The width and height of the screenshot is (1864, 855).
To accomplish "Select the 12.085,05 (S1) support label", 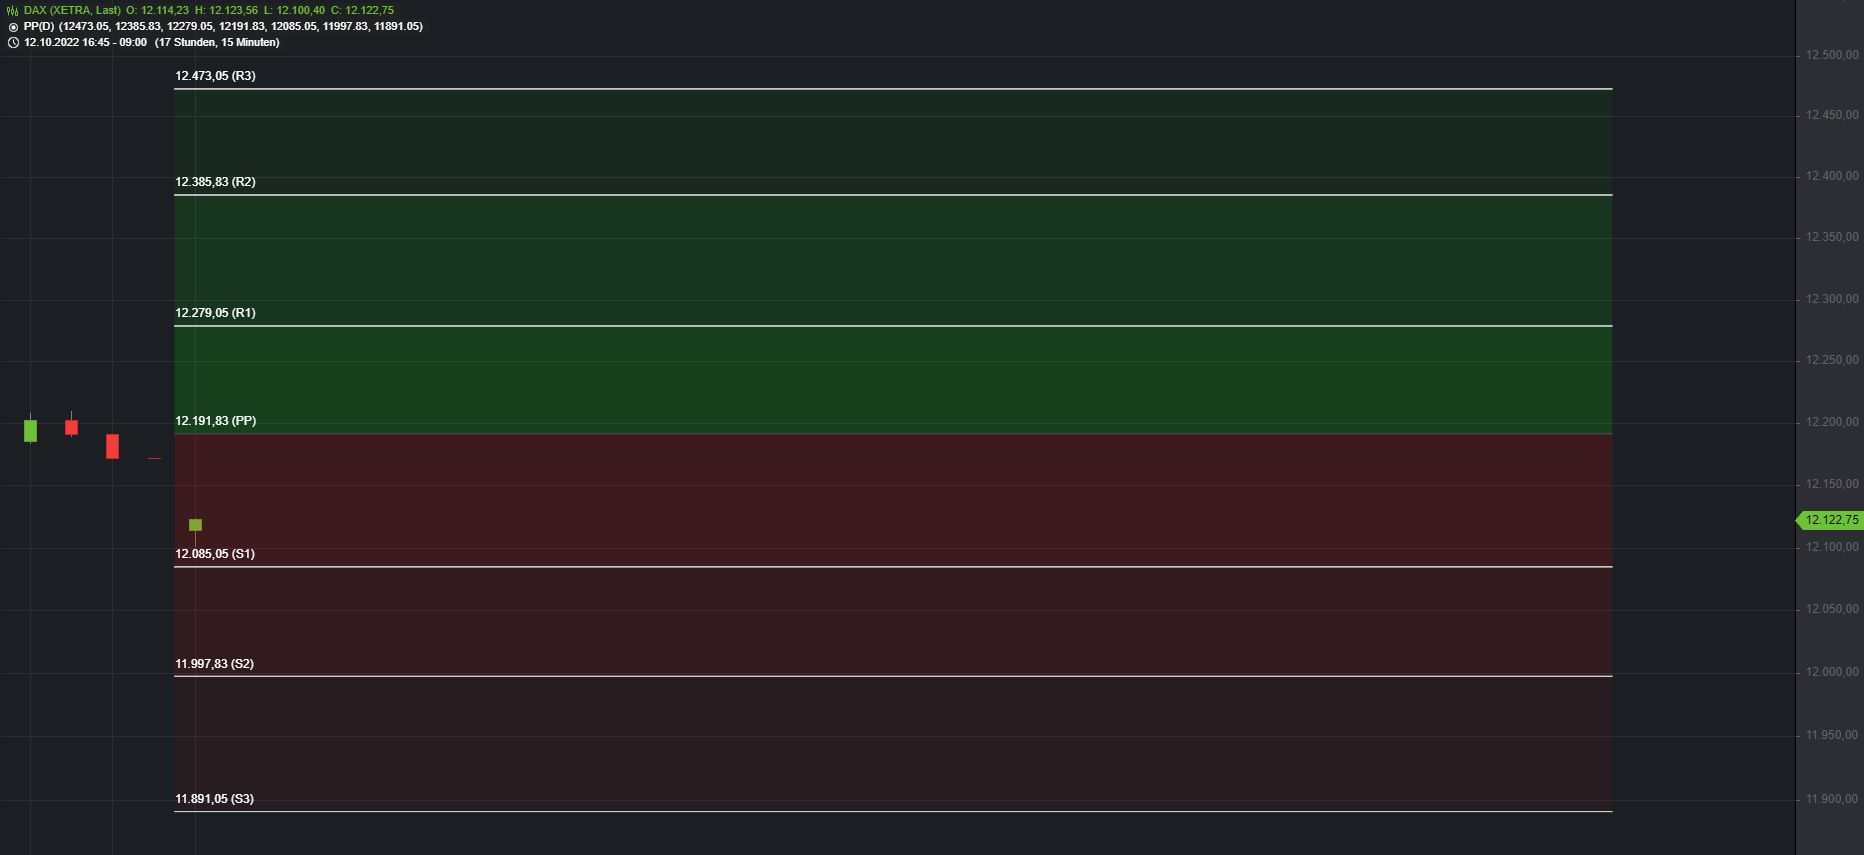I will (x=215, y=554).
